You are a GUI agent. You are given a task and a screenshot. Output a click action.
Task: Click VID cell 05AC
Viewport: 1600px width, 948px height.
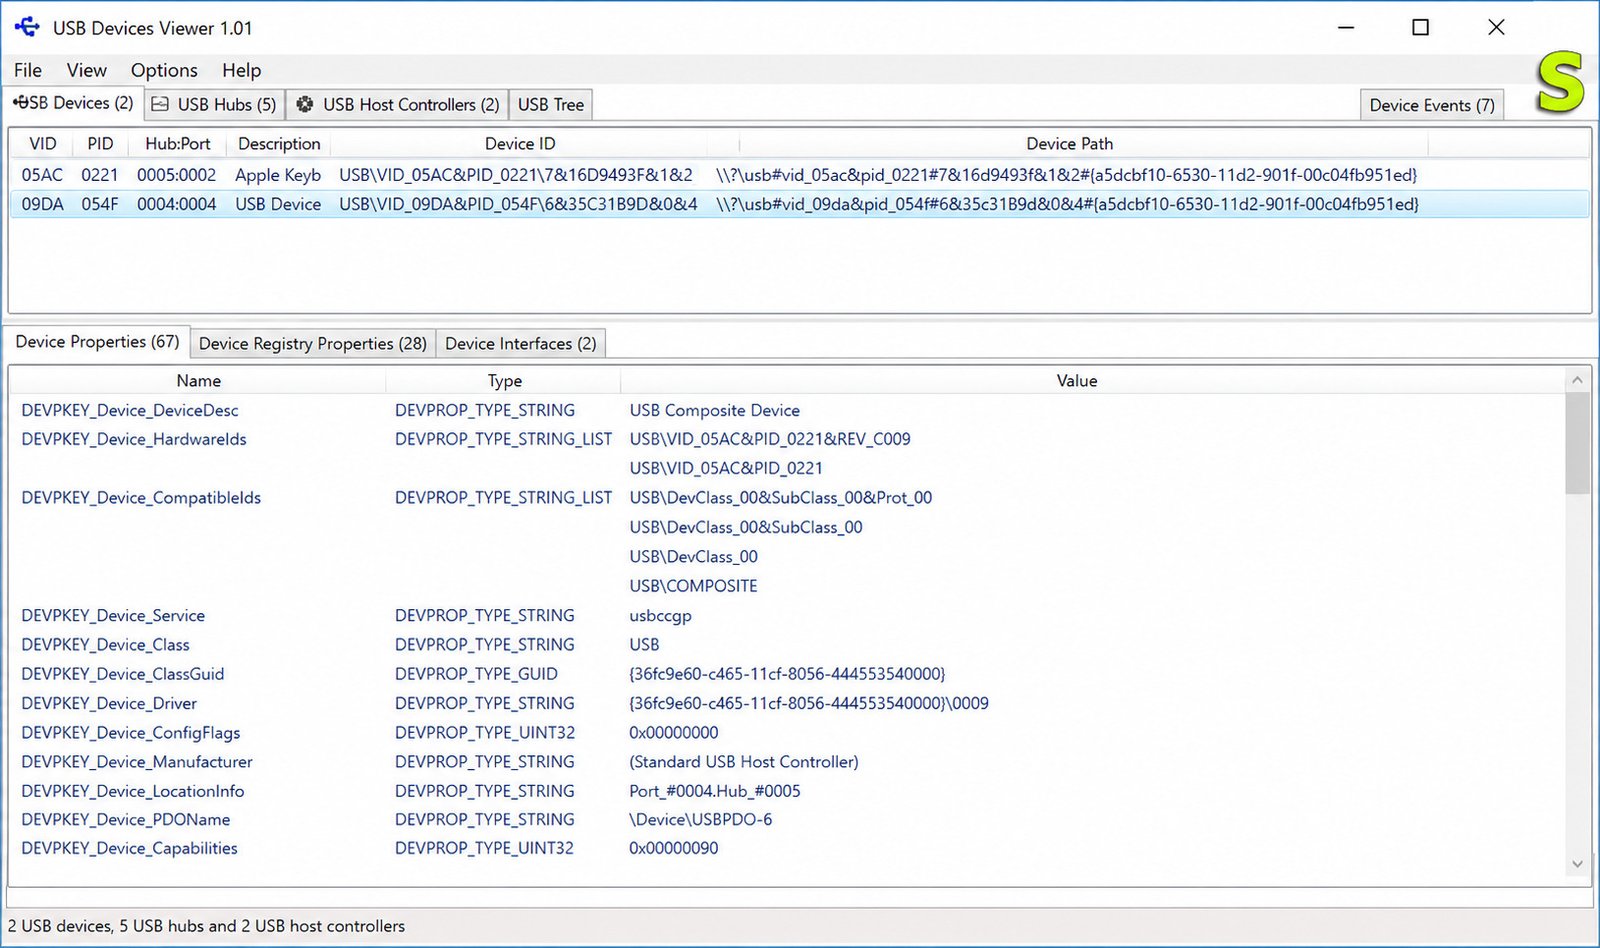[x=42, y=175]
